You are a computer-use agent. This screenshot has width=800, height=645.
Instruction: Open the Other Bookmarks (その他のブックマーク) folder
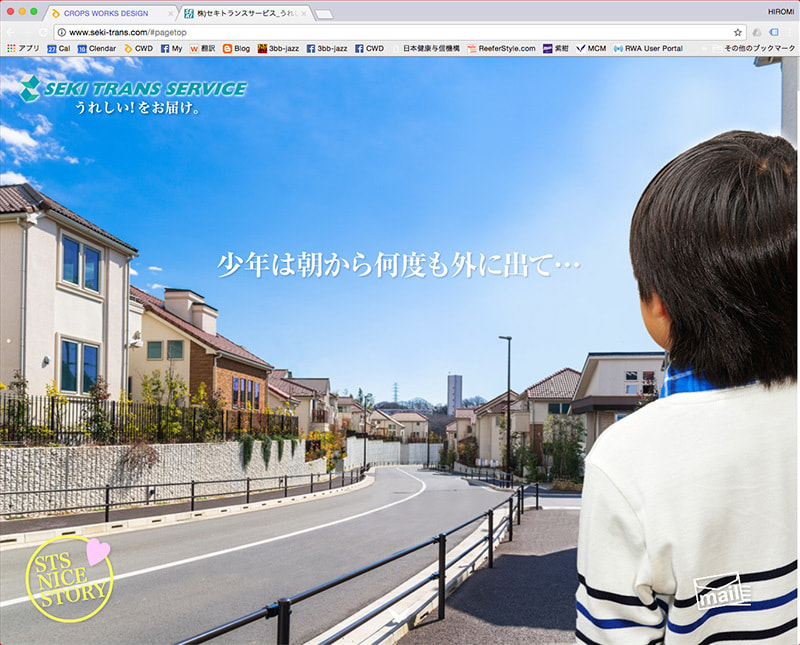pos(755,48)
